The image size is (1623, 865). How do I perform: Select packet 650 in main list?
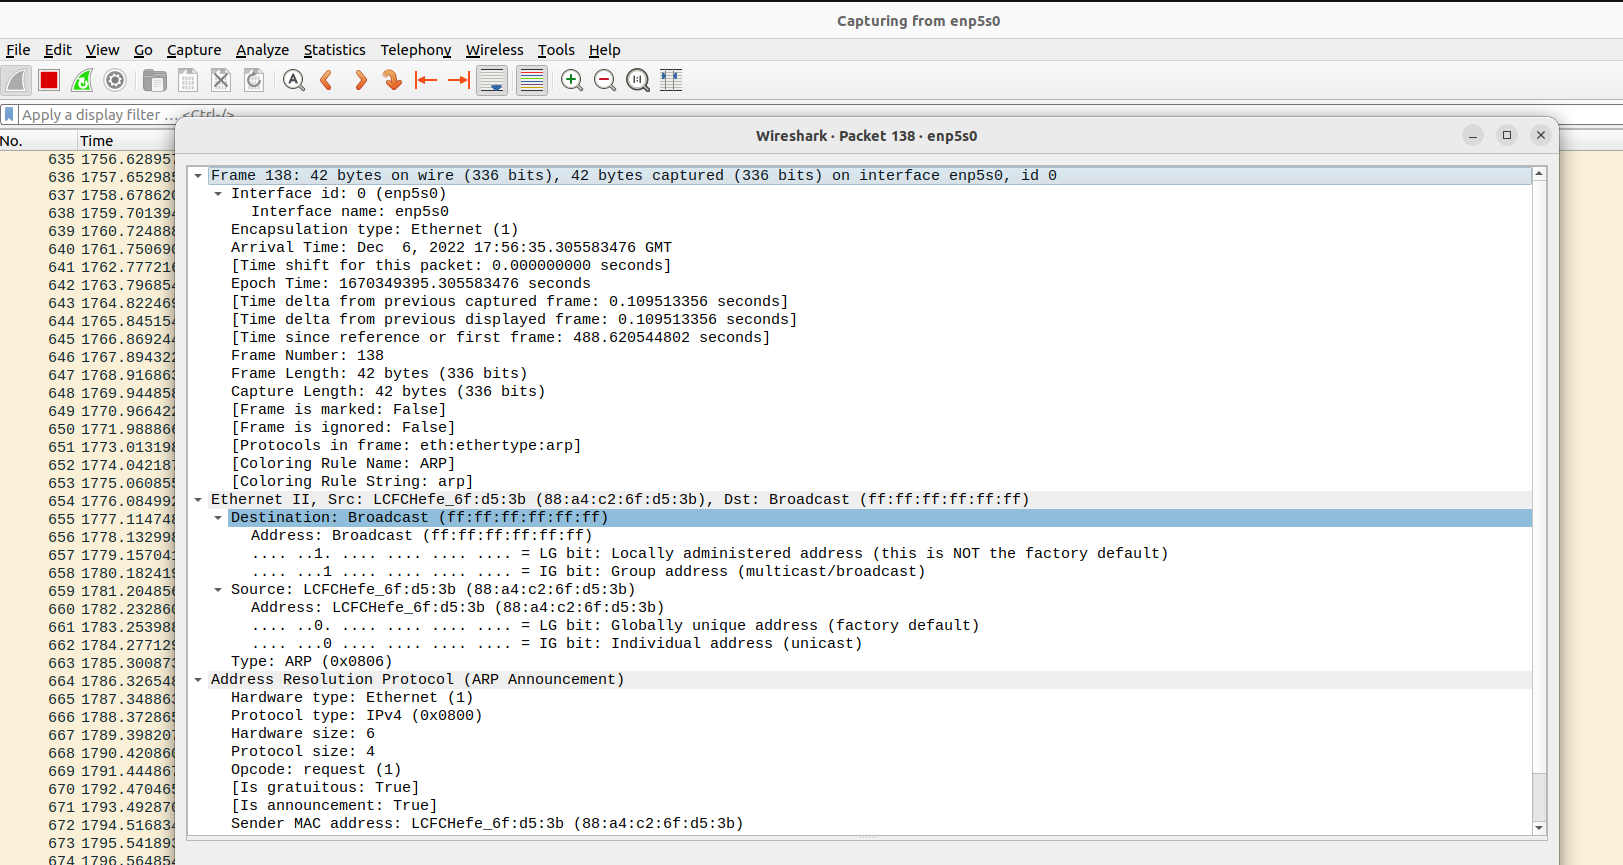88,430
